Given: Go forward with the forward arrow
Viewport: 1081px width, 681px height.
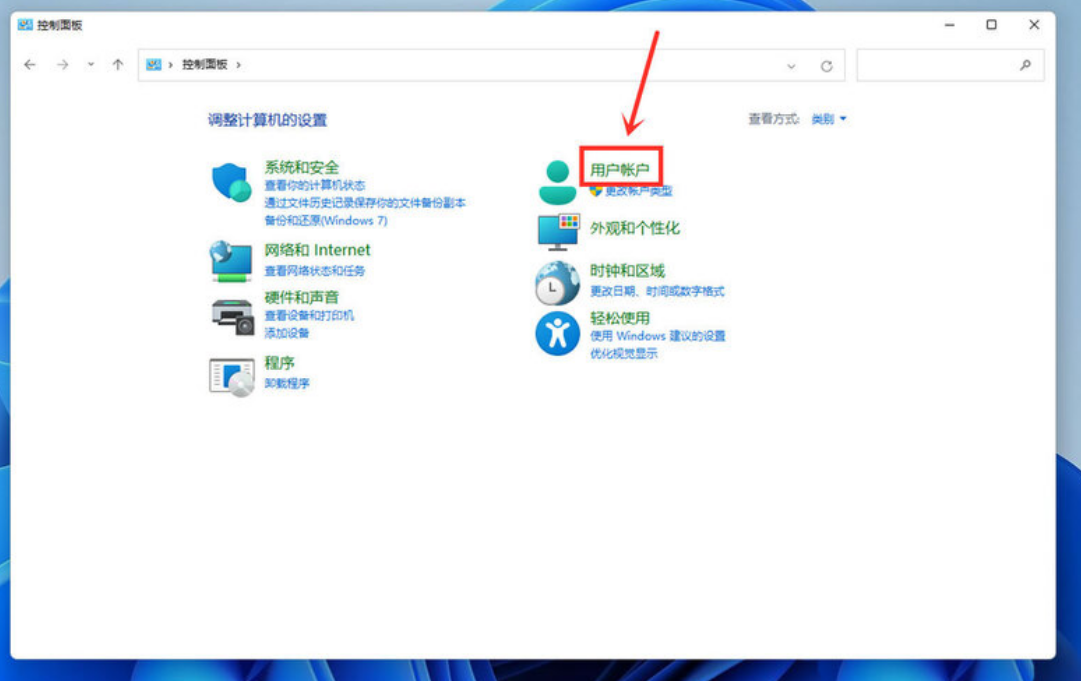Looking at the screenshot, I should [63, 65].
